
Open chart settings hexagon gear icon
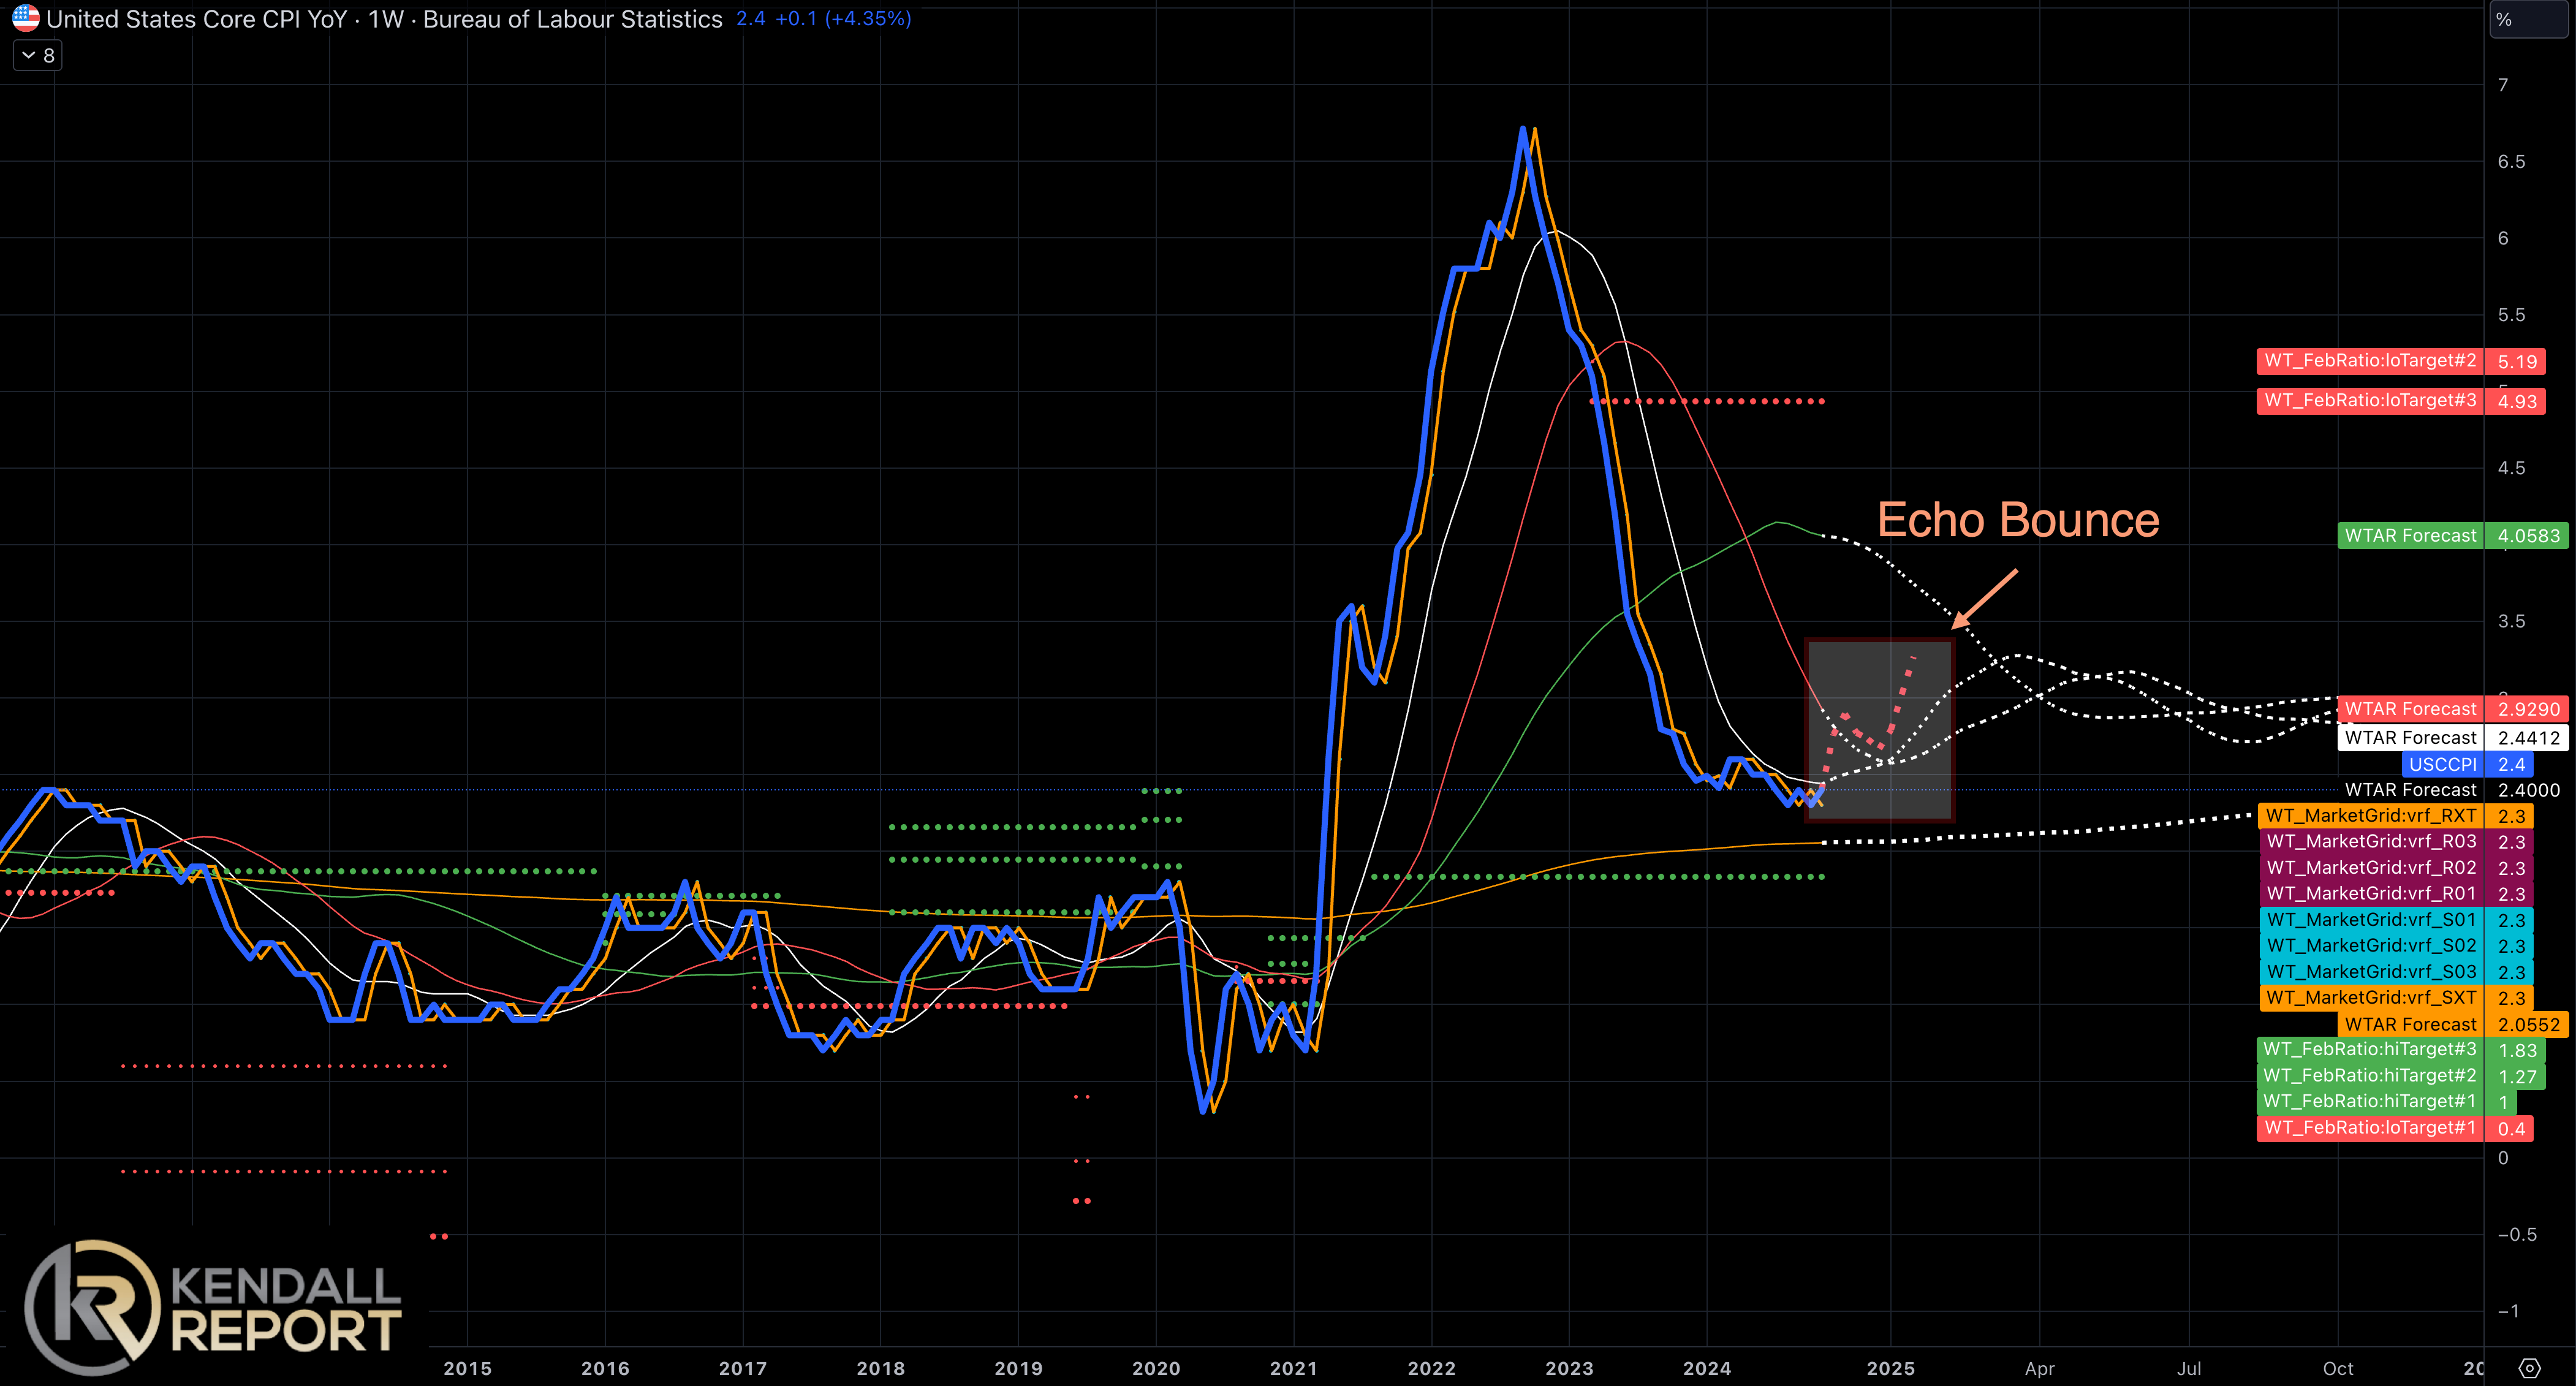tap(2529, 1368)
